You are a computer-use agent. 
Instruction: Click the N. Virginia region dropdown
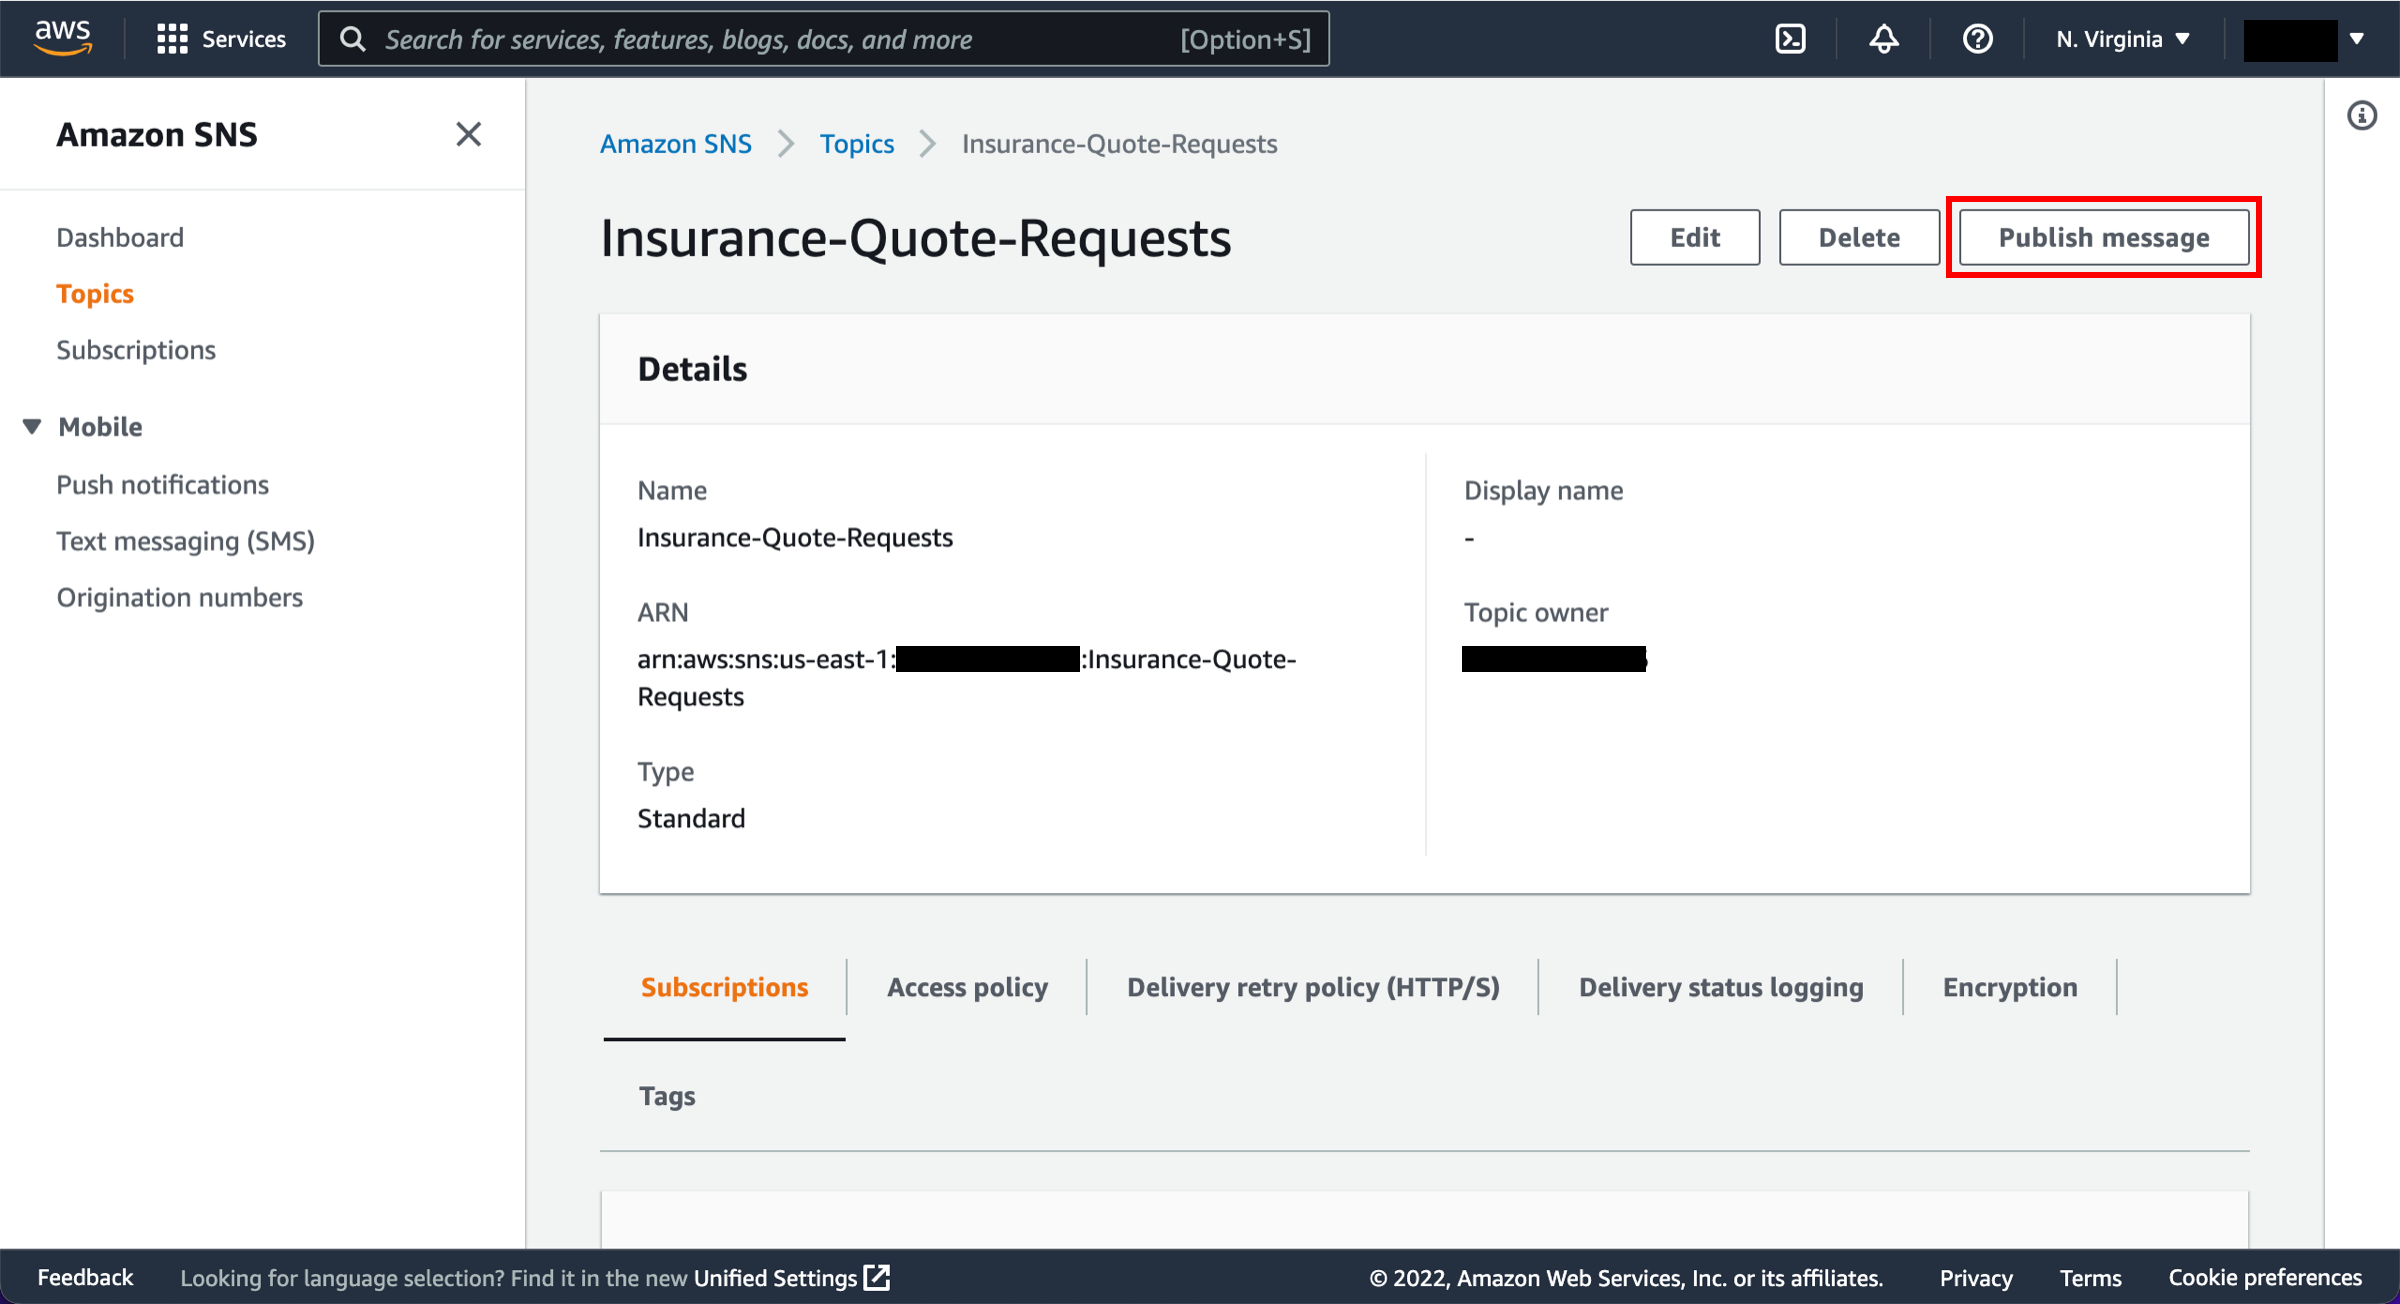[x=2121, y=39]
